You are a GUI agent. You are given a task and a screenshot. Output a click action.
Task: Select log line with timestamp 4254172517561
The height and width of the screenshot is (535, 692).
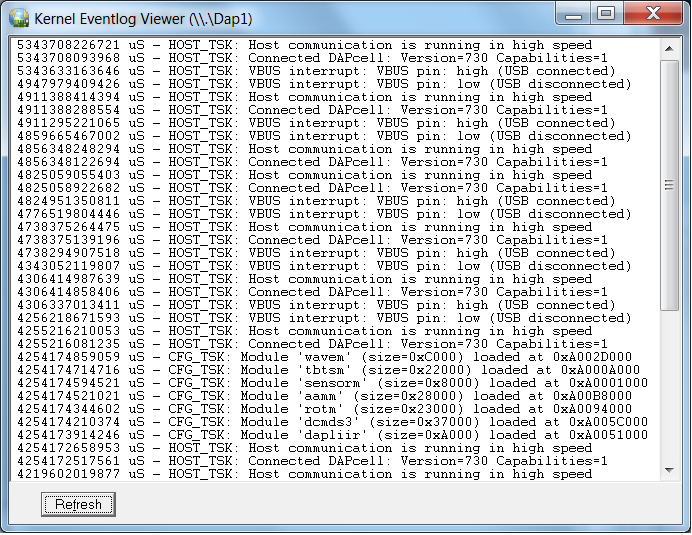coord(312,461)
